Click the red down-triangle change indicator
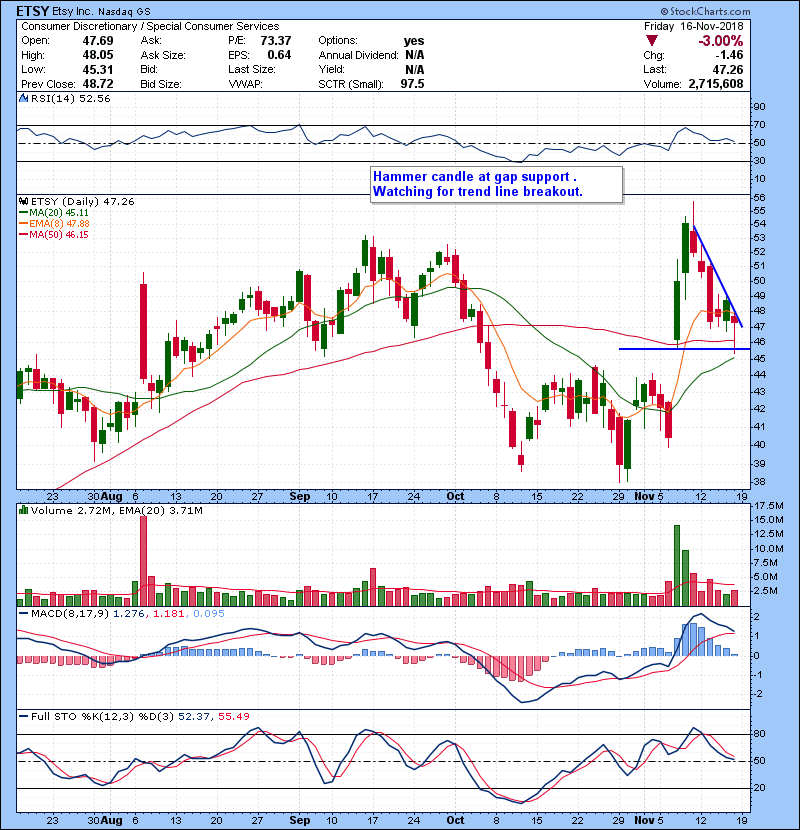The height and width of the screenshot is (830, 800). pos(652,41)
